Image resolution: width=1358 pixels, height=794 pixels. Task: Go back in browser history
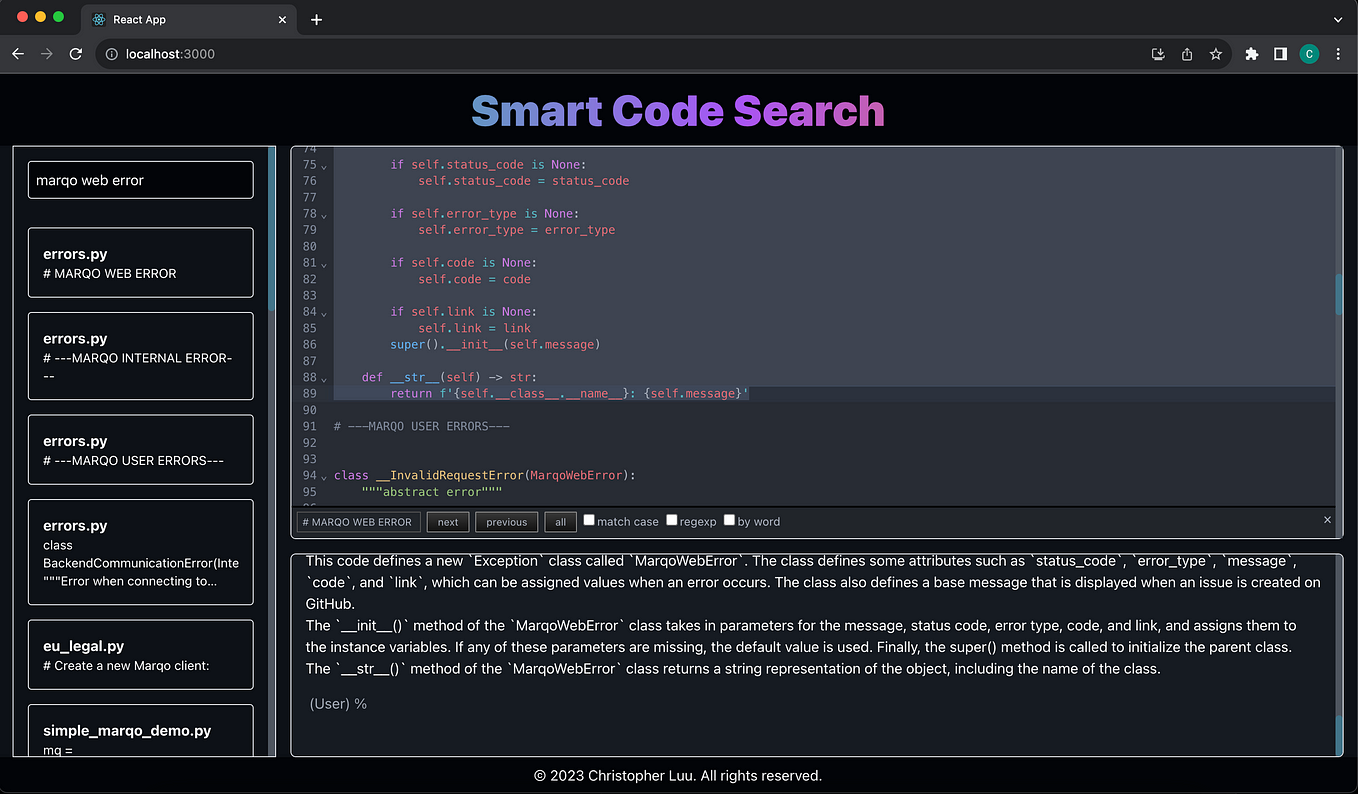point(18,54)
